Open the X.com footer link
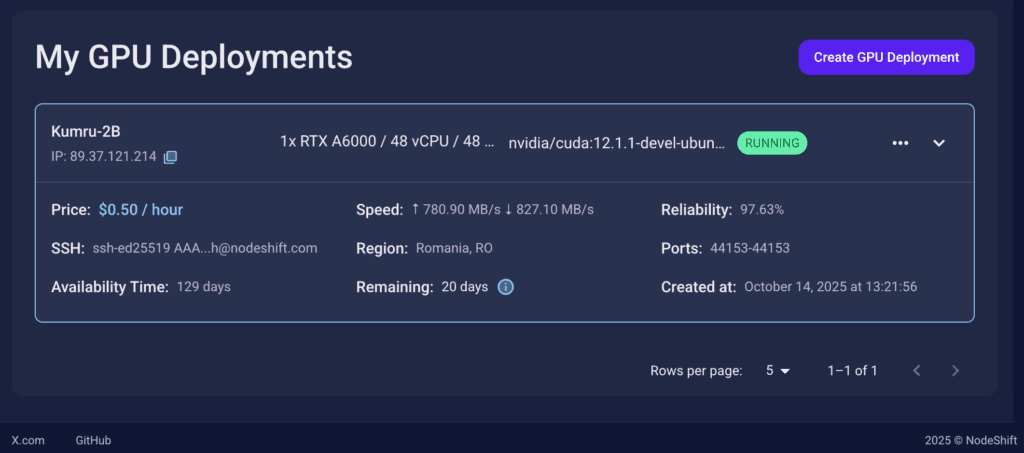1024x453 pixels. (28, 440)
